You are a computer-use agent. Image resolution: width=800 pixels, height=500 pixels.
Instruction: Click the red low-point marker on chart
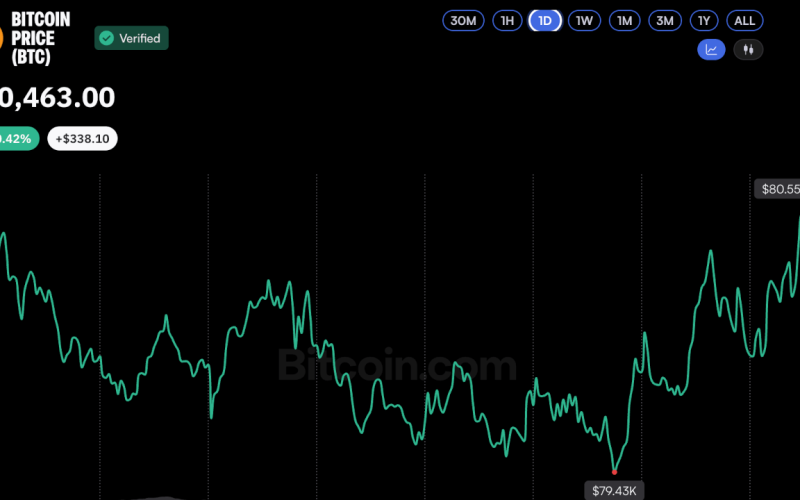[614, 472]
